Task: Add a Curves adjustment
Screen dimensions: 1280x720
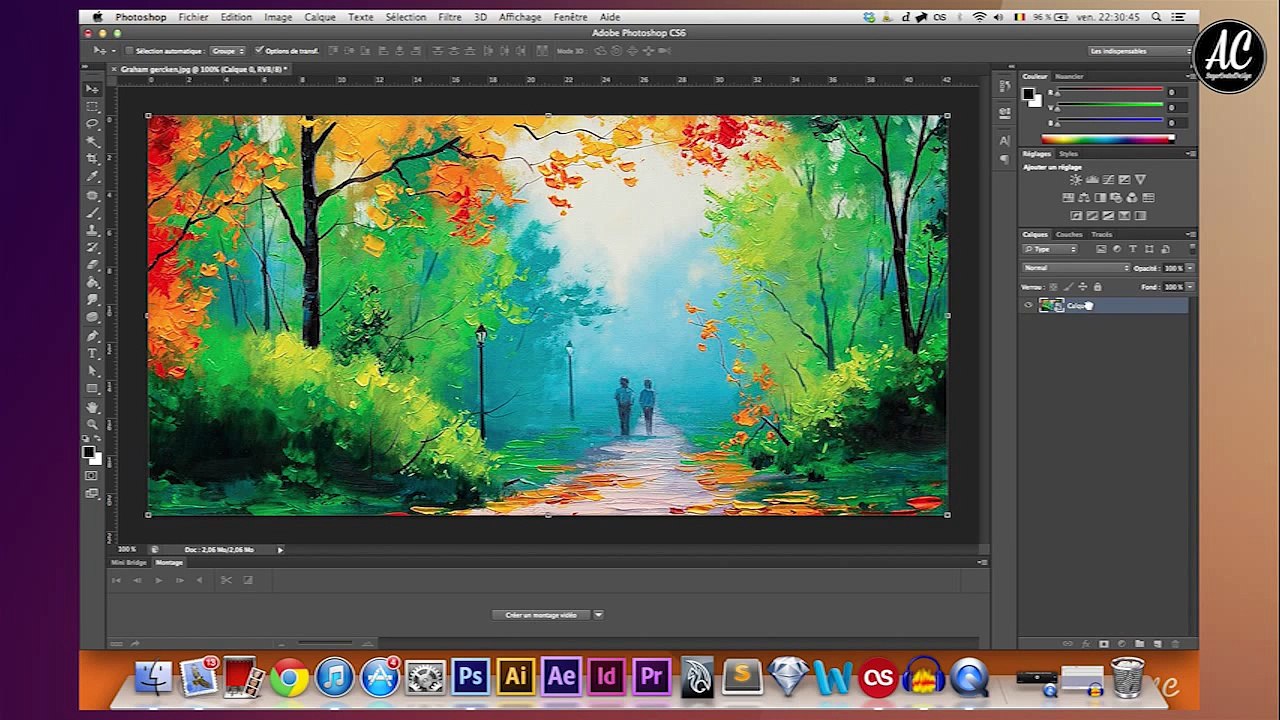Action: point(1108,180)
